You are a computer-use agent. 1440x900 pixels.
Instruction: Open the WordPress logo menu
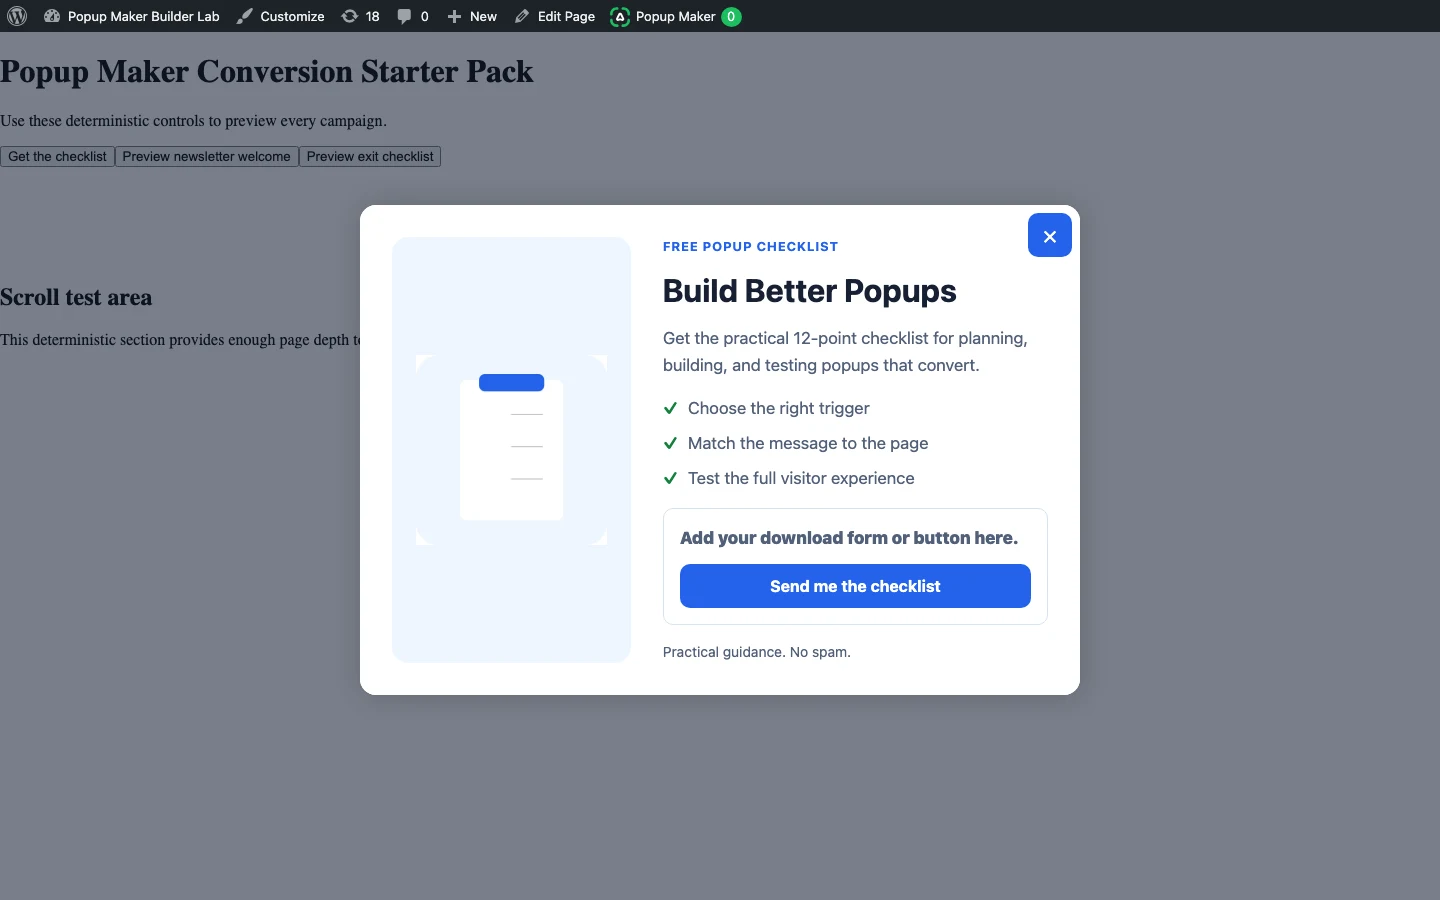click(17, 16)
